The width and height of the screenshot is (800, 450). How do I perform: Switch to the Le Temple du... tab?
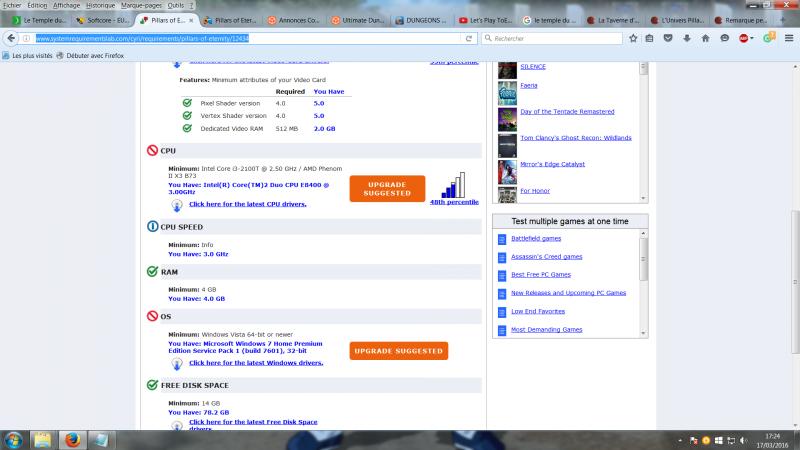tap(40, 20)
